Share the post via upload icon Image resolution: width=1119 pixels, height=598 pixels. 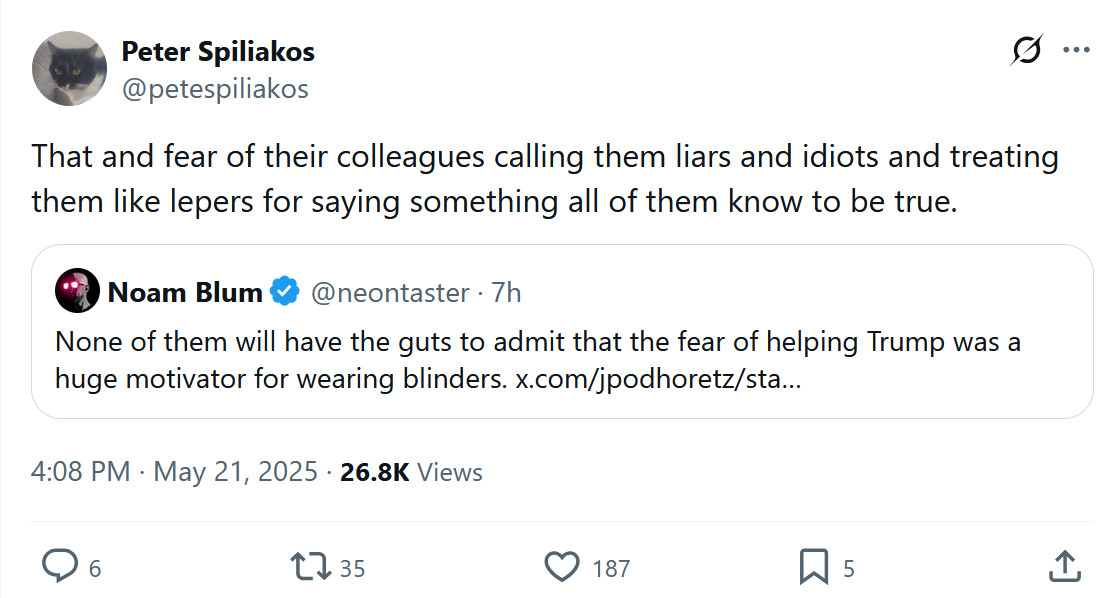(1063, 567)
